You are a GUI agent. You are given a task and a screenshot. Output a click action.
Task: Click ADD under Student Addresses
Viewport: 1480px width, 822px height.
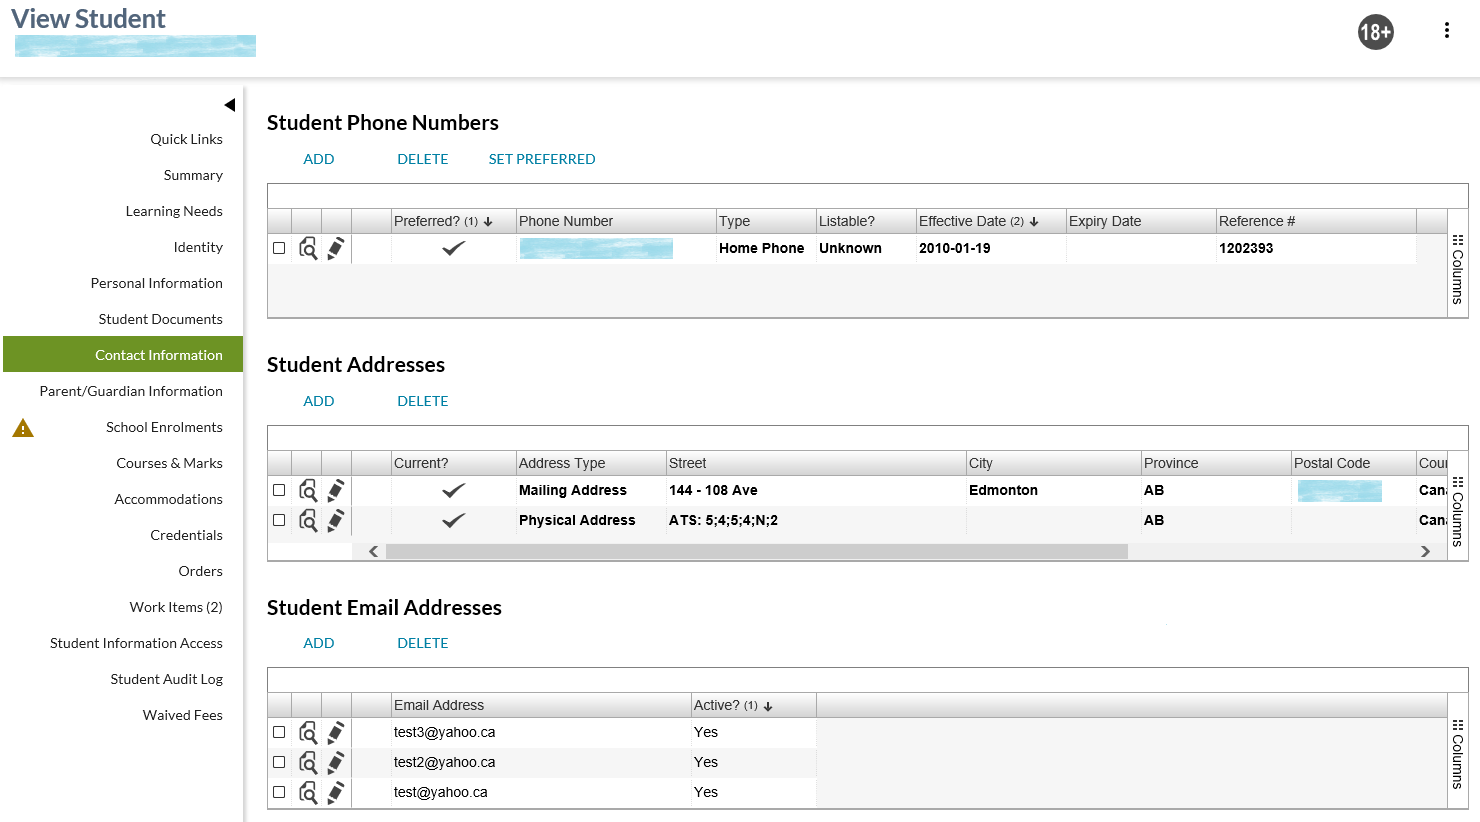point(319,401)
